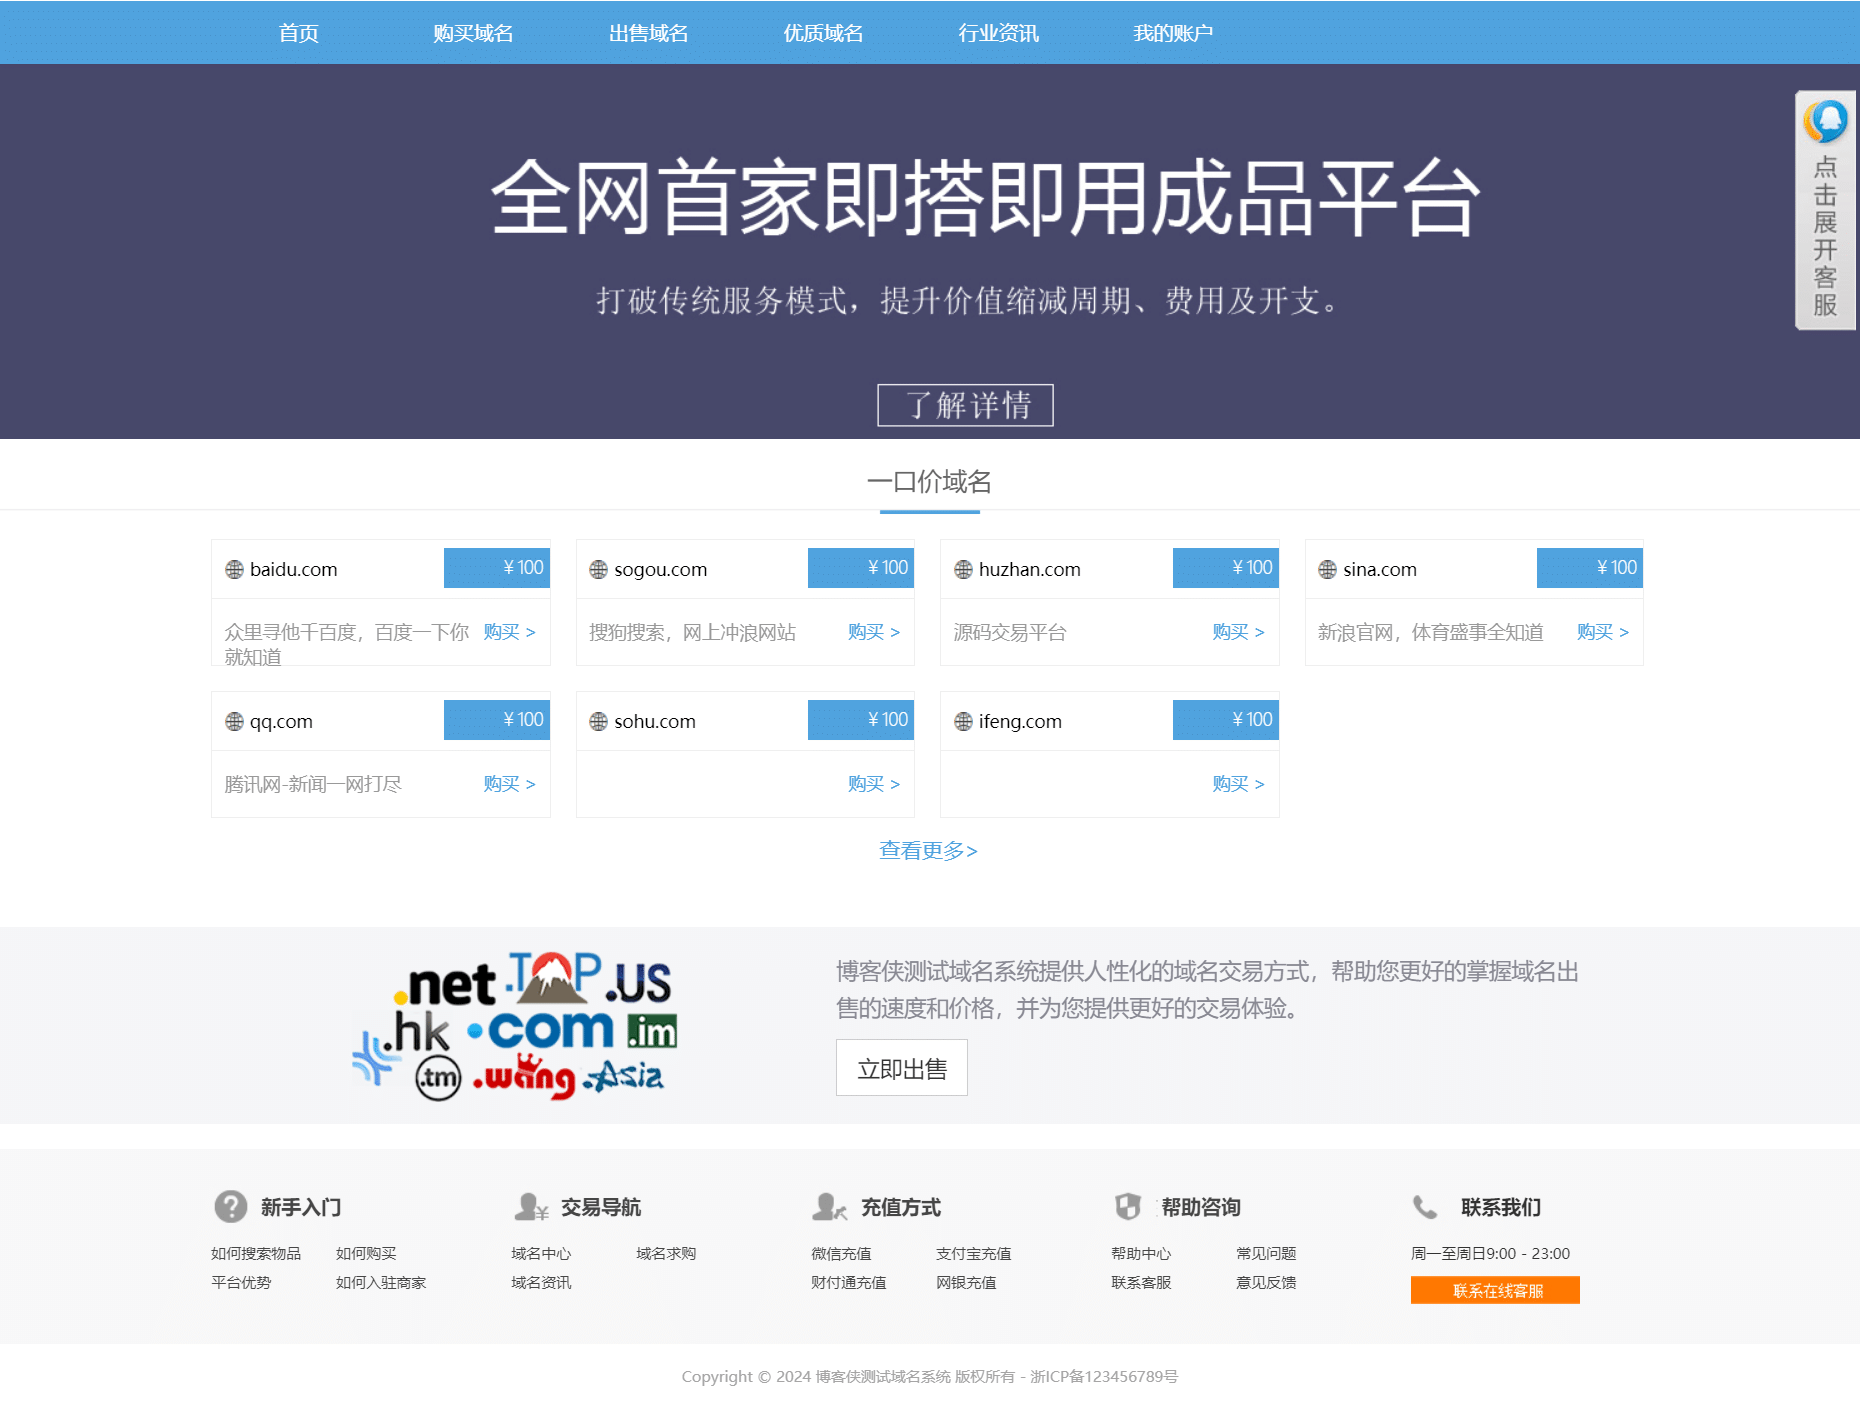Open the huzhan.com domain name
1860x1409 pixels.
pos(1030,569)
